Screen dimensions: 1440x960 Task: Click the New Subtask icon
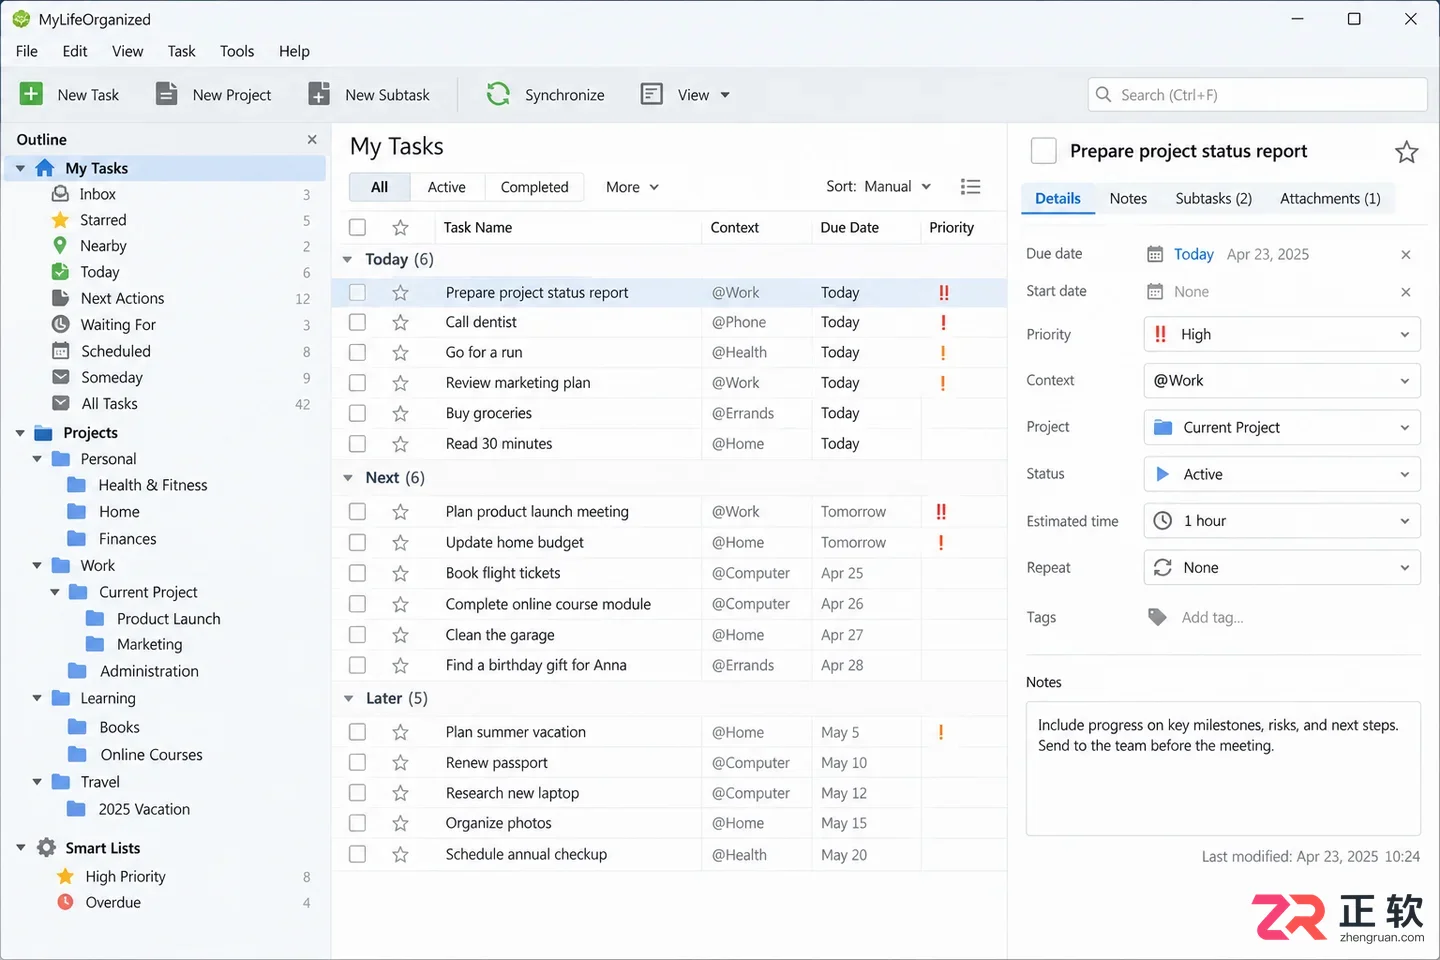tap(319, 94)
